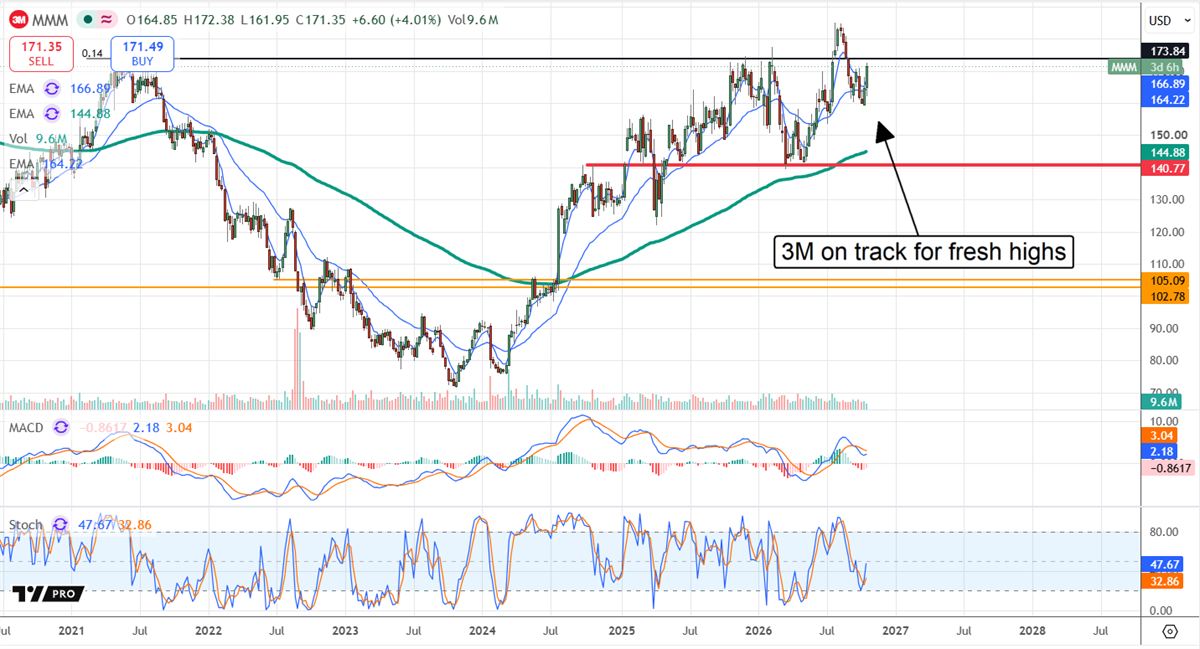Click the 2.18 blue MACD scale label
The height and width of the screenshot is (649, 1200).
(x=1160, y=452)
